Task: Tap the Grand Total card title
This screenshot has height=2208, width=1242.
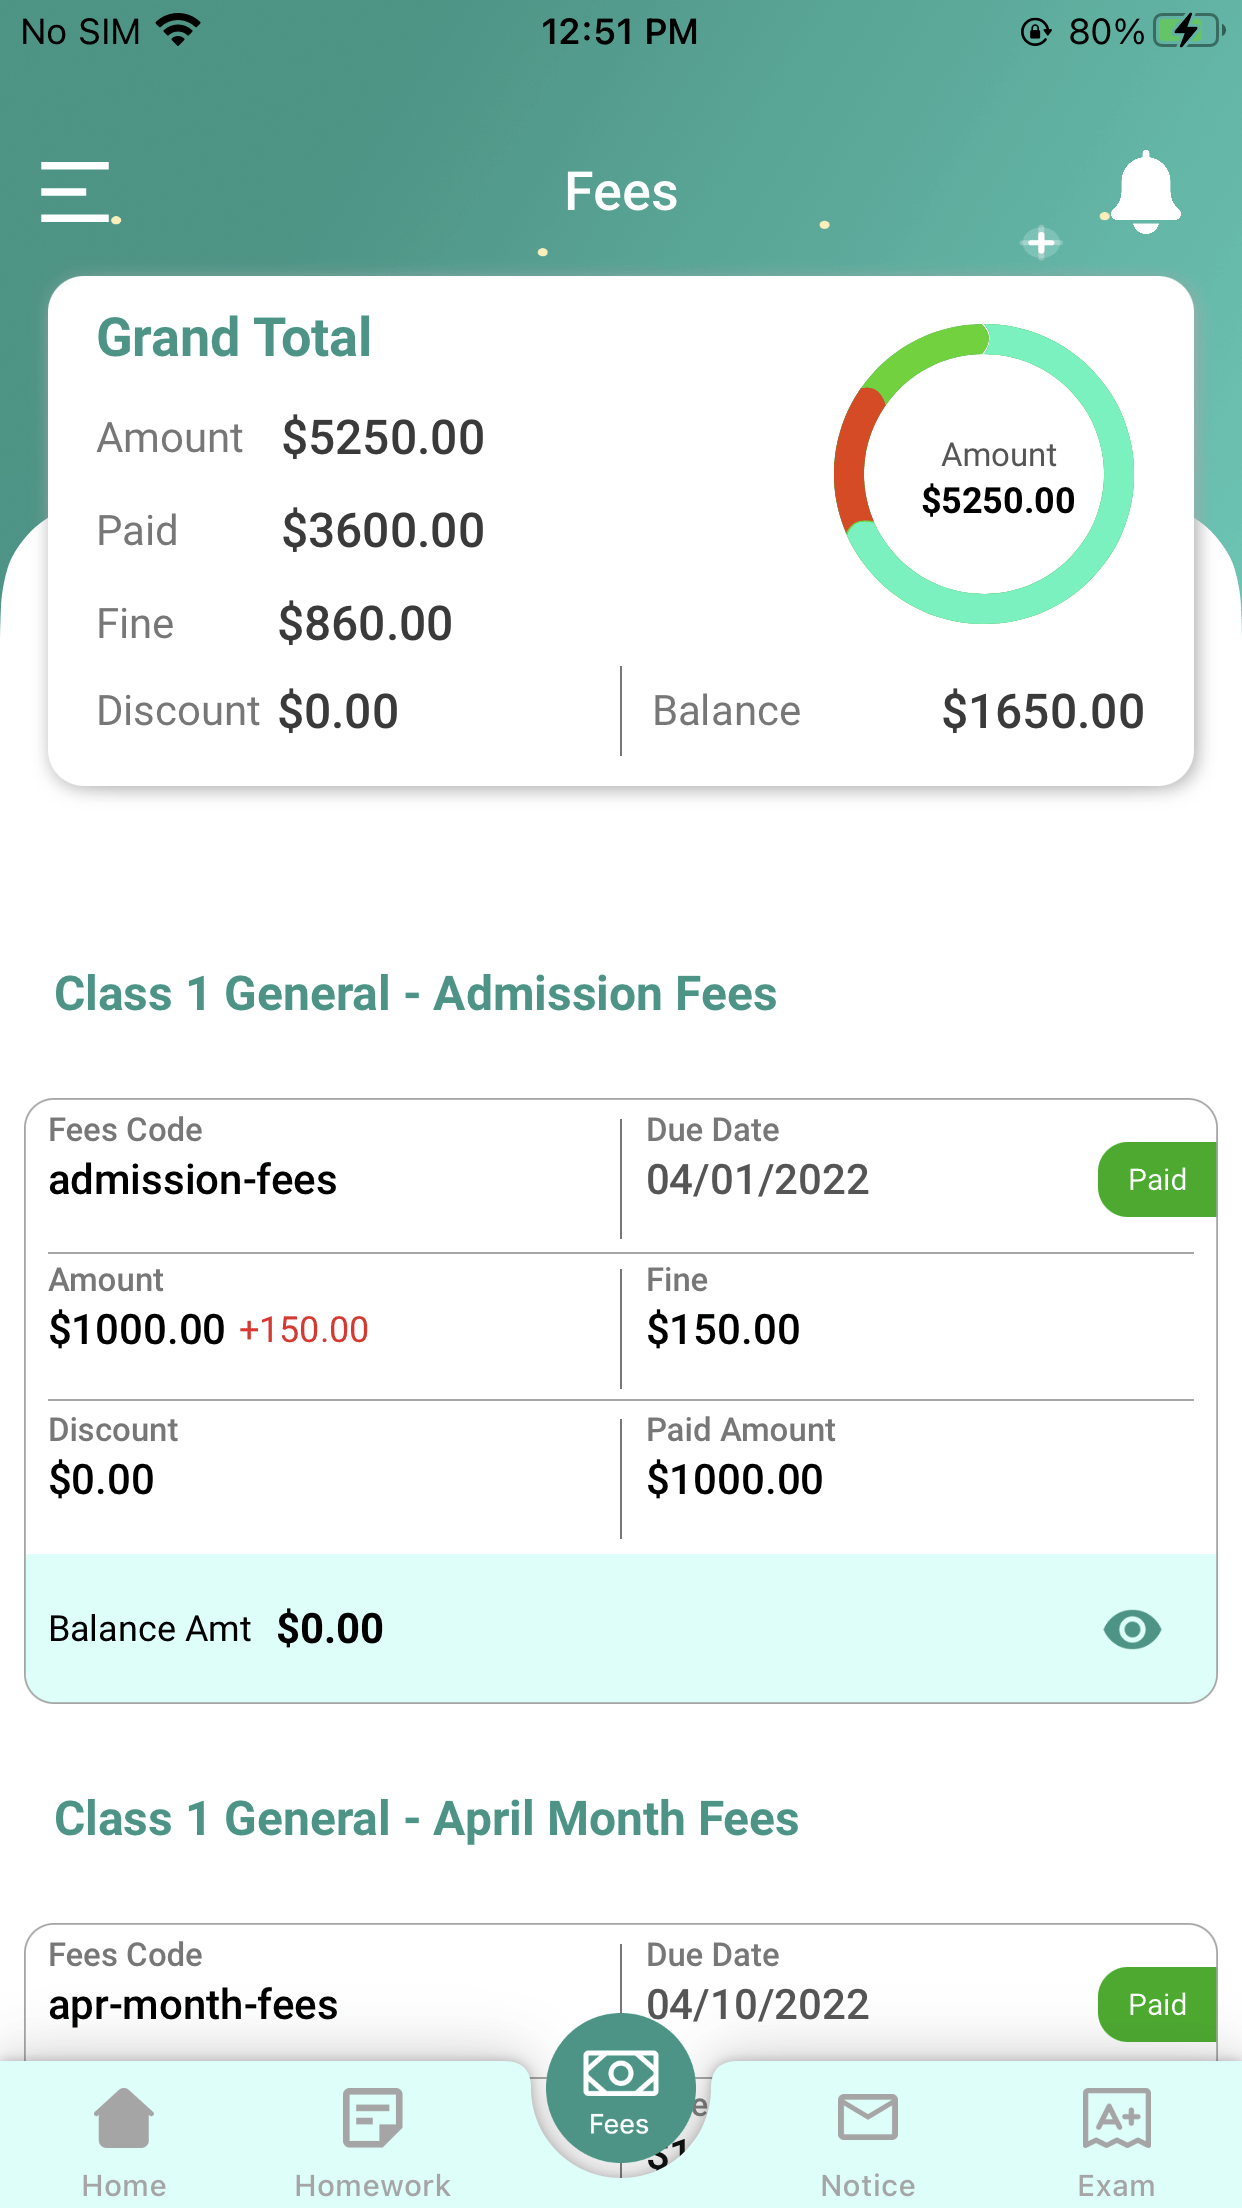Action: tap(234, 338)
